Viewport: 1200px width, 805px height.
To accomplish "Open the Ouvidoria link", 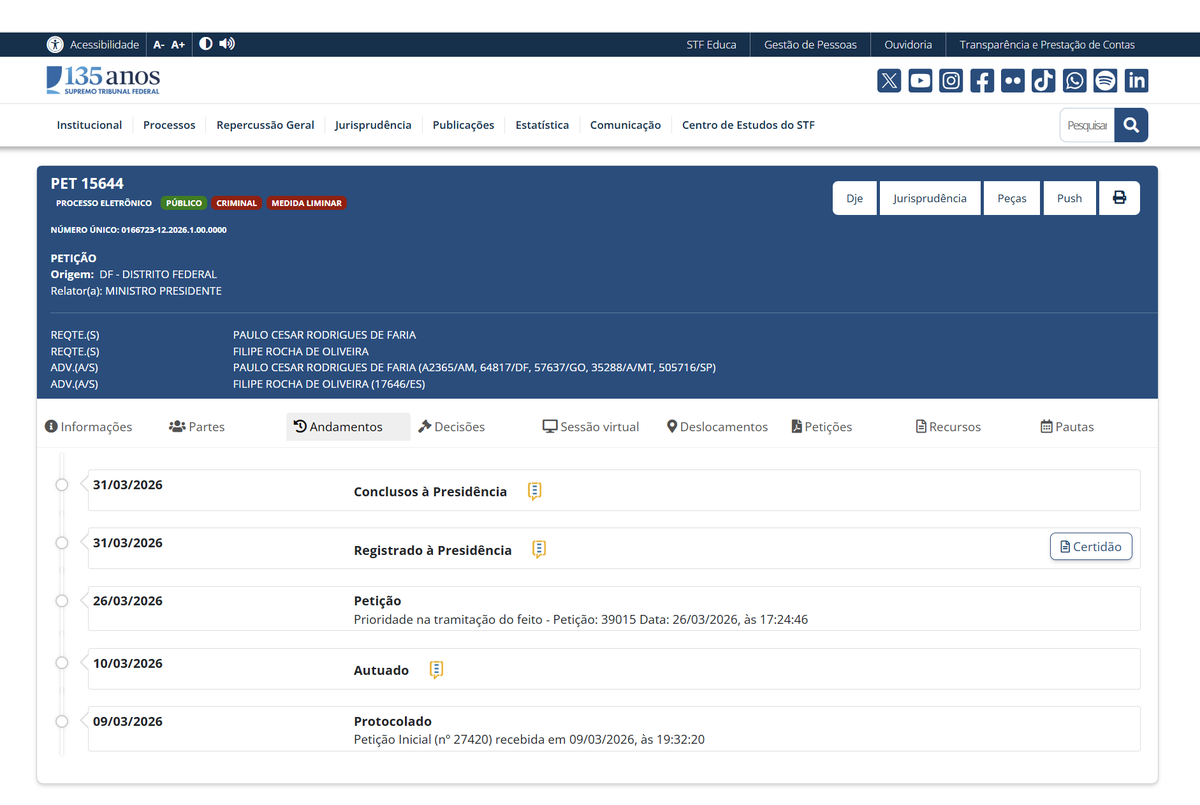I will [908, 45].
